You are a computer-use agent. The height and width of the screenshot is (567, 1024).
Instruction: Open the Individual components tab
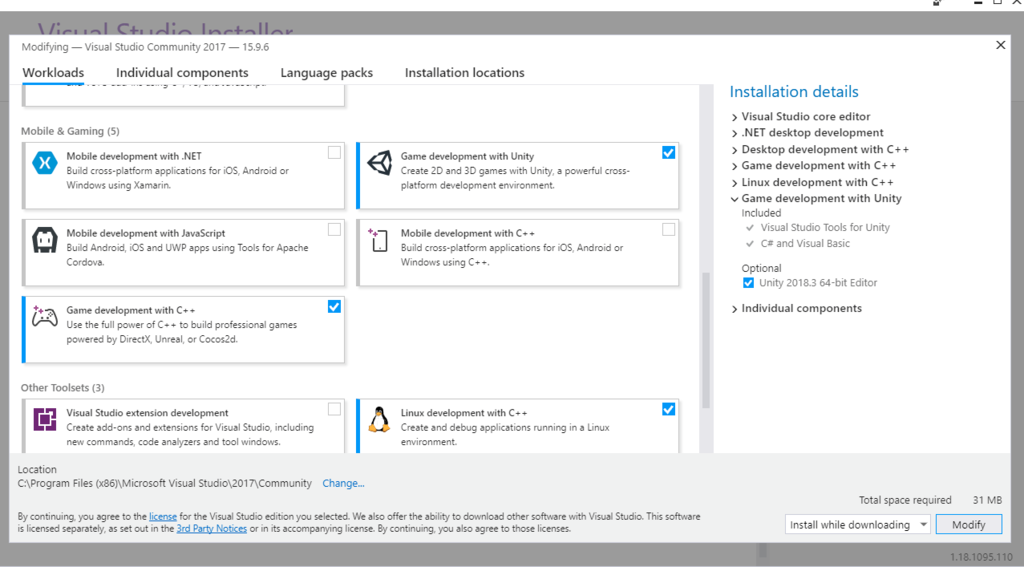[x=182, y=73]
